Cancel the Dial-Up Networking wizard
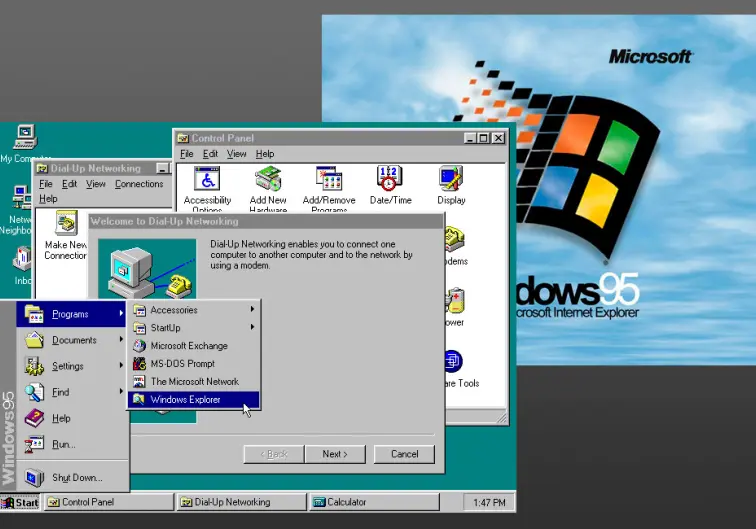 [x=404, y=454]
